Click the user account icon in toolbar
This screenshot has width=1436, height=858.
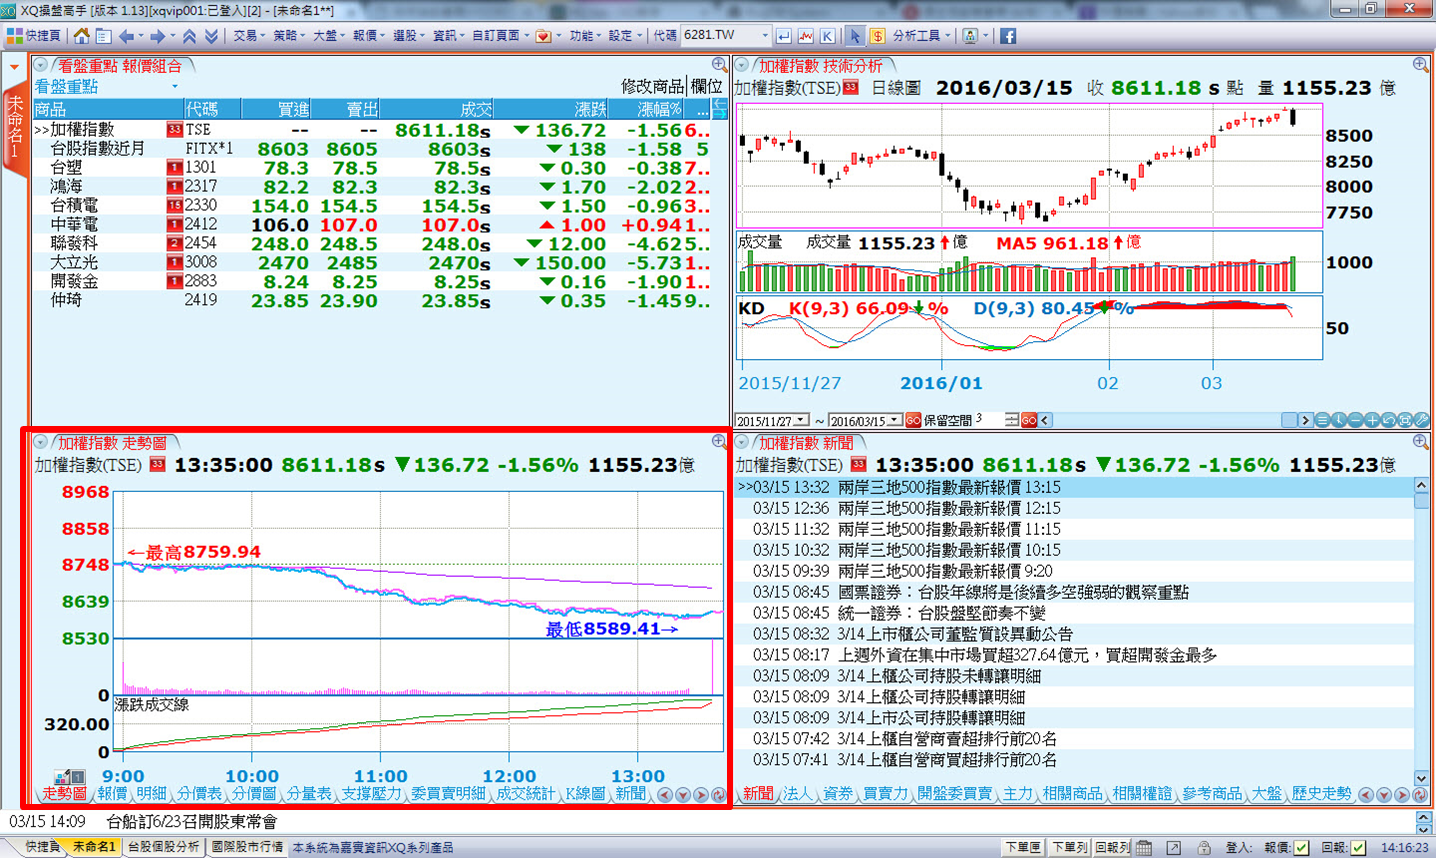970,36
